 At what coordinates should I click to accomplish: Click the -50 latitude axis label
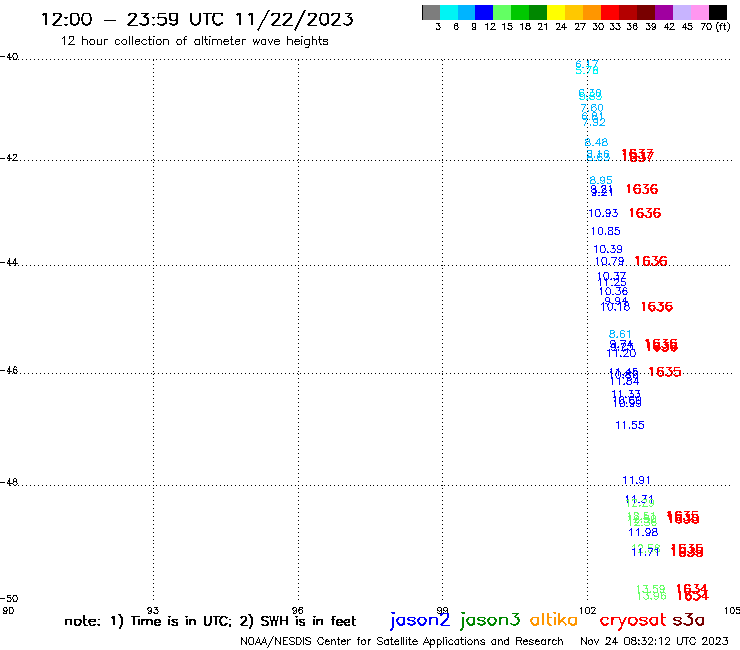coord(9,599)
